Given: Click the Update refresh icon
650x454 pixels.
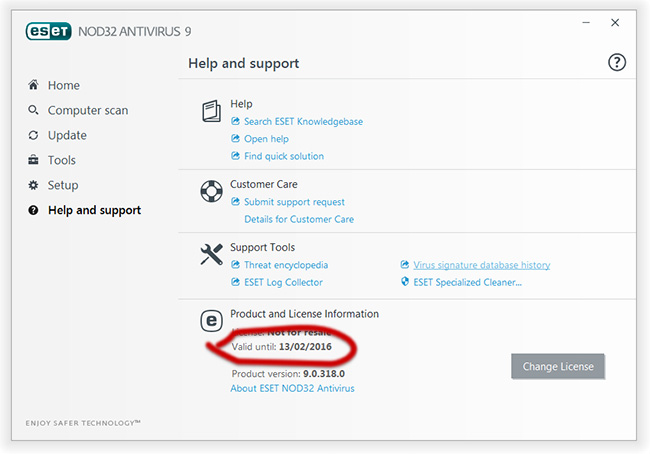Looking at the screenshot, I should coord(34,136).
